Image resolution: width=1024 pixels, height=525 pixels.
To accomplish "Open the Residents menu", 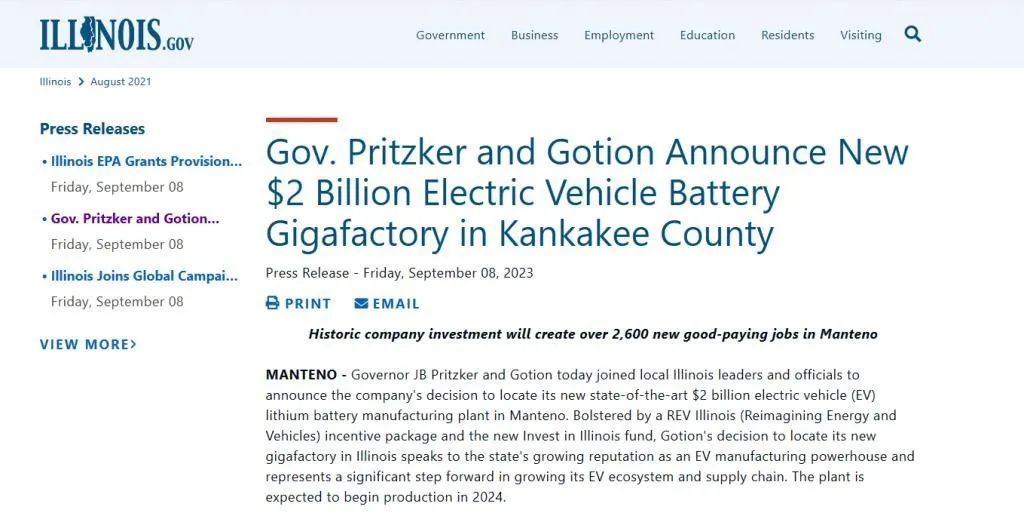I will [x=787, y=35].
